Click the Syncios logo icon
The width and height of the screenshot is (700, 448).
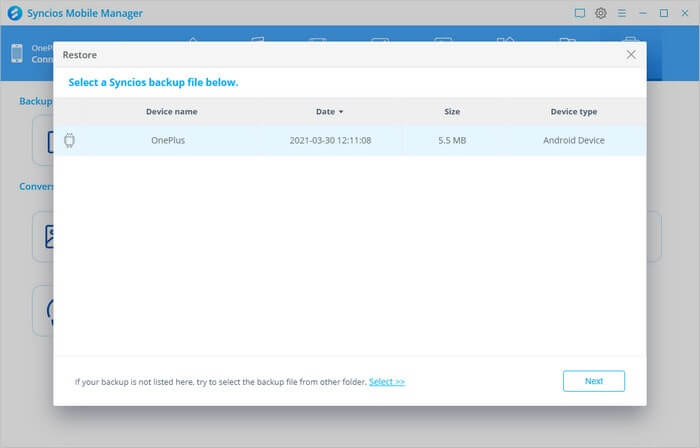point(15,13)
